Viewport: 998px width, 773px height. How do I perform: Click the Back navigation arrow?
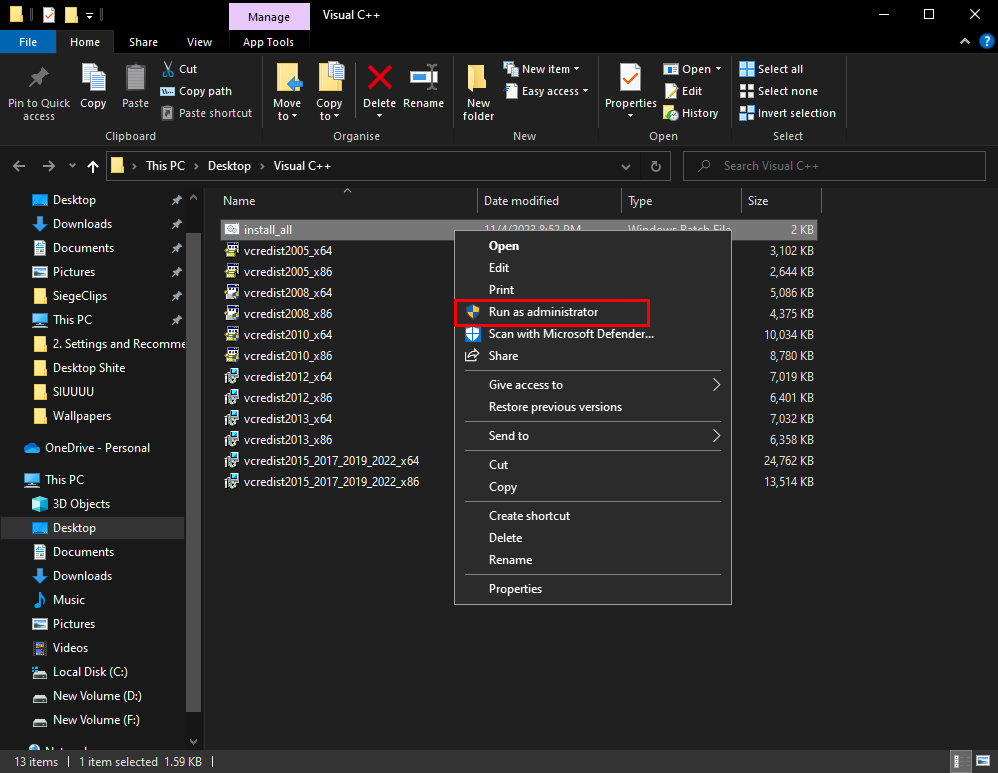pyautogui.click(x=19, y=166)
